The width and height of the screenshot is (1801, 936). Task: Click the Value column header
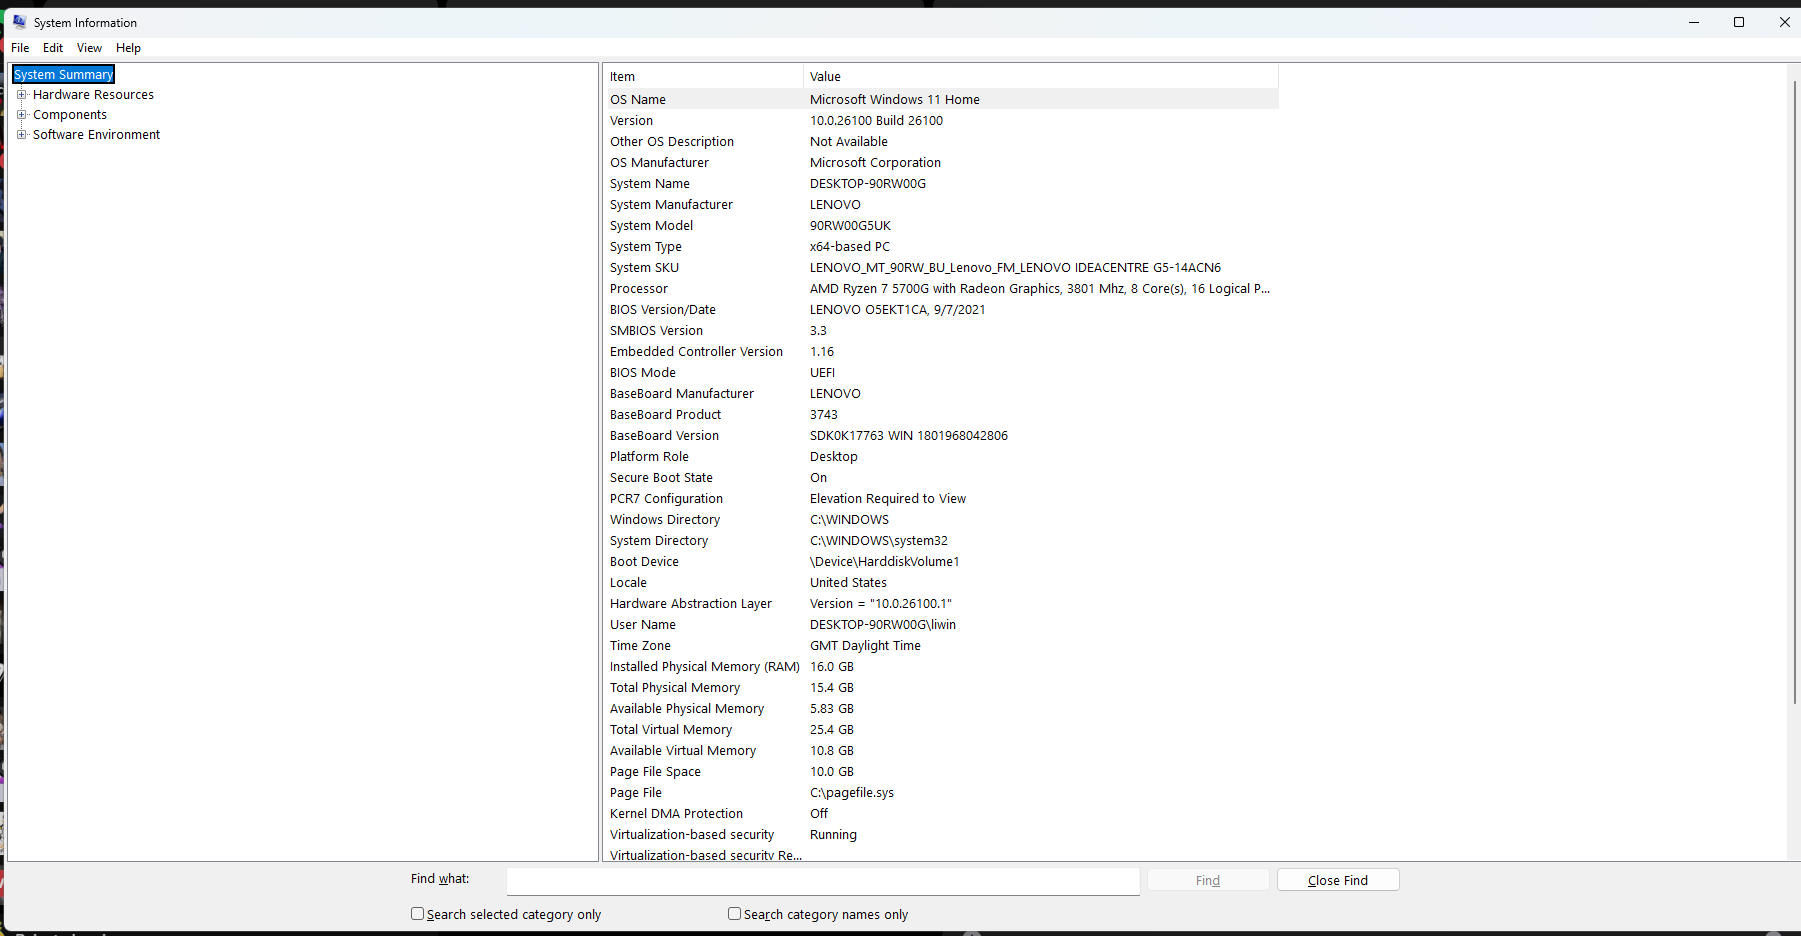click(1041, 77)
